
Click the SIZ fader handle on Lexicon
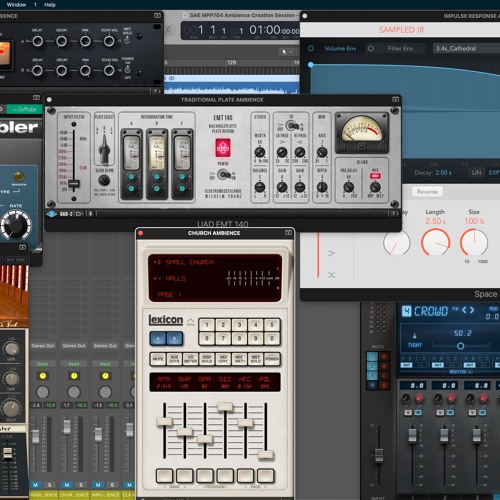pos(225,406)
